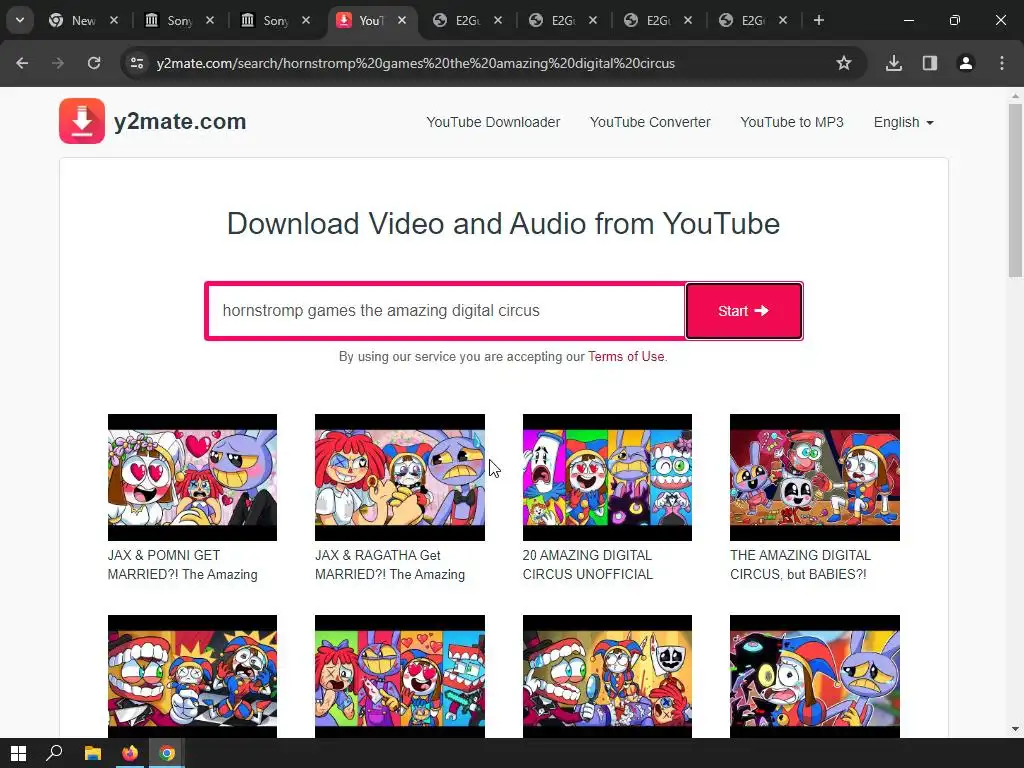Close the active YouTube downloader tab
Screen dimensions: 1024x768
point(402,20)
